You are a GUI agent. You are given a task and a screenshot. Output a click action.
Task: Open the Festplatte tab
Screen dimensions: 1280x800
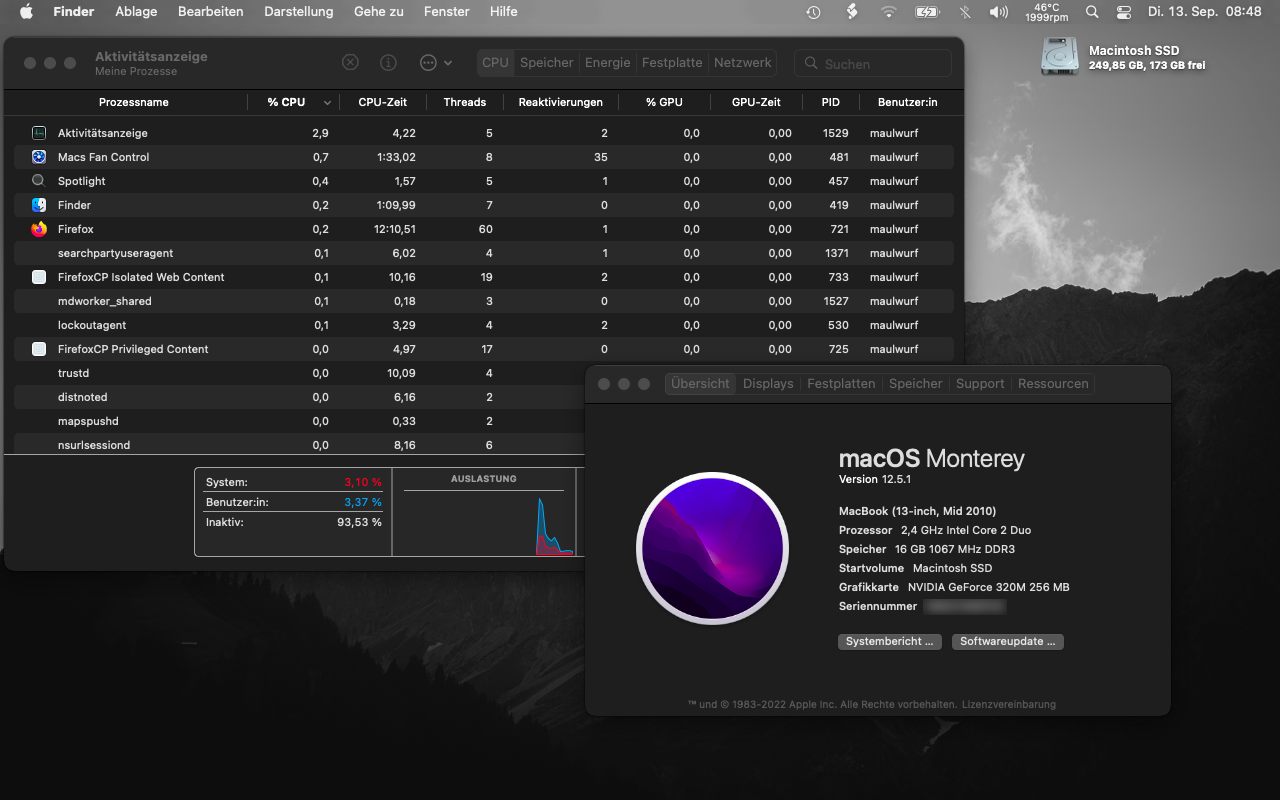point(672,62)
